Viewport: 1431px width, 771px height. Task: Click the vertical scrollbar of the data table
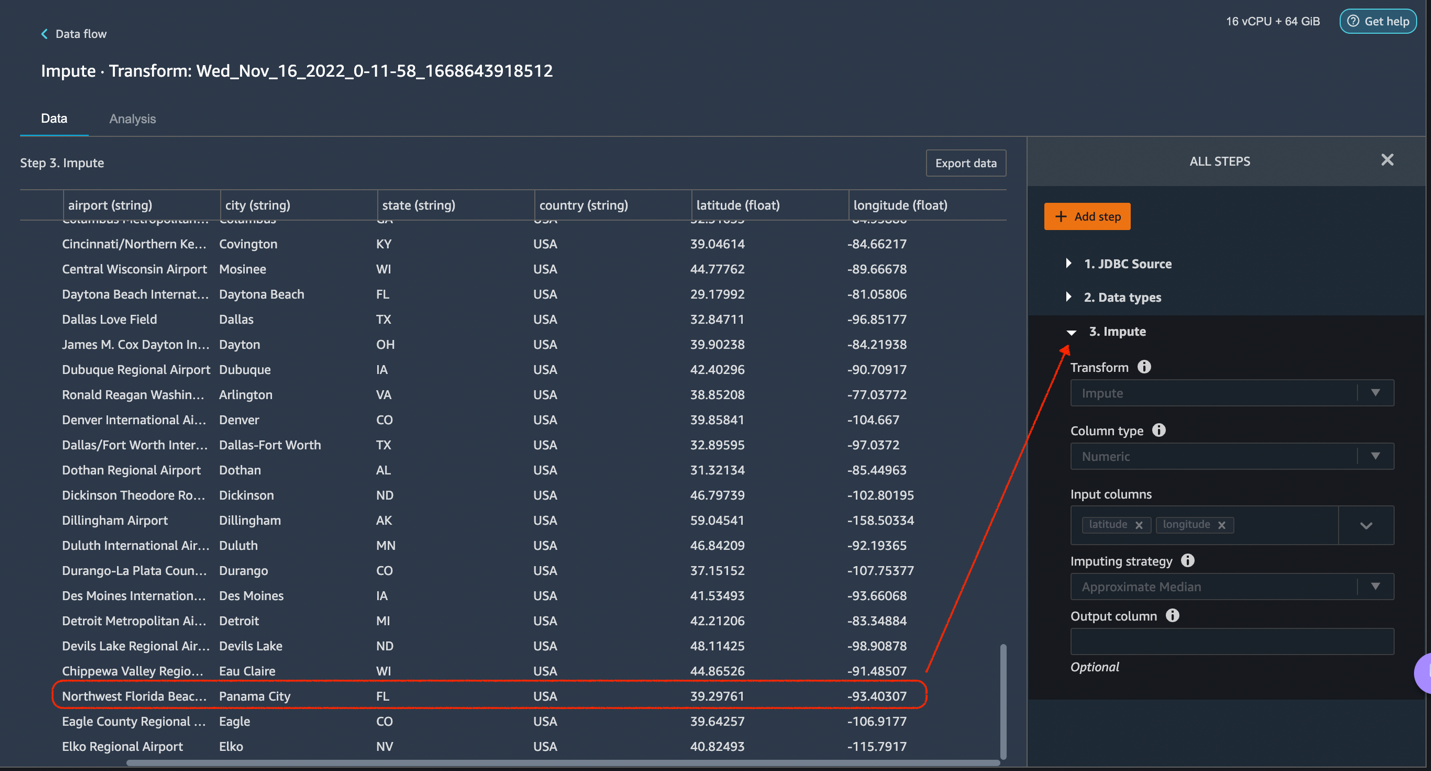pyautogui.click(x=1003, y=700)
